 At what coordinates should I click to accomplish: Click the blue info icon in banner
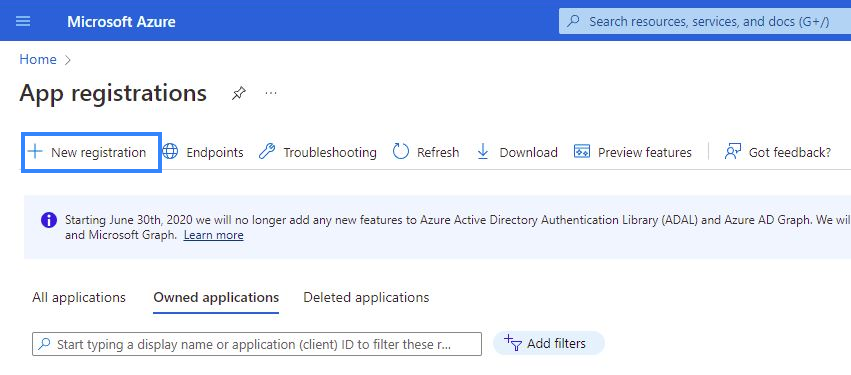49,220
